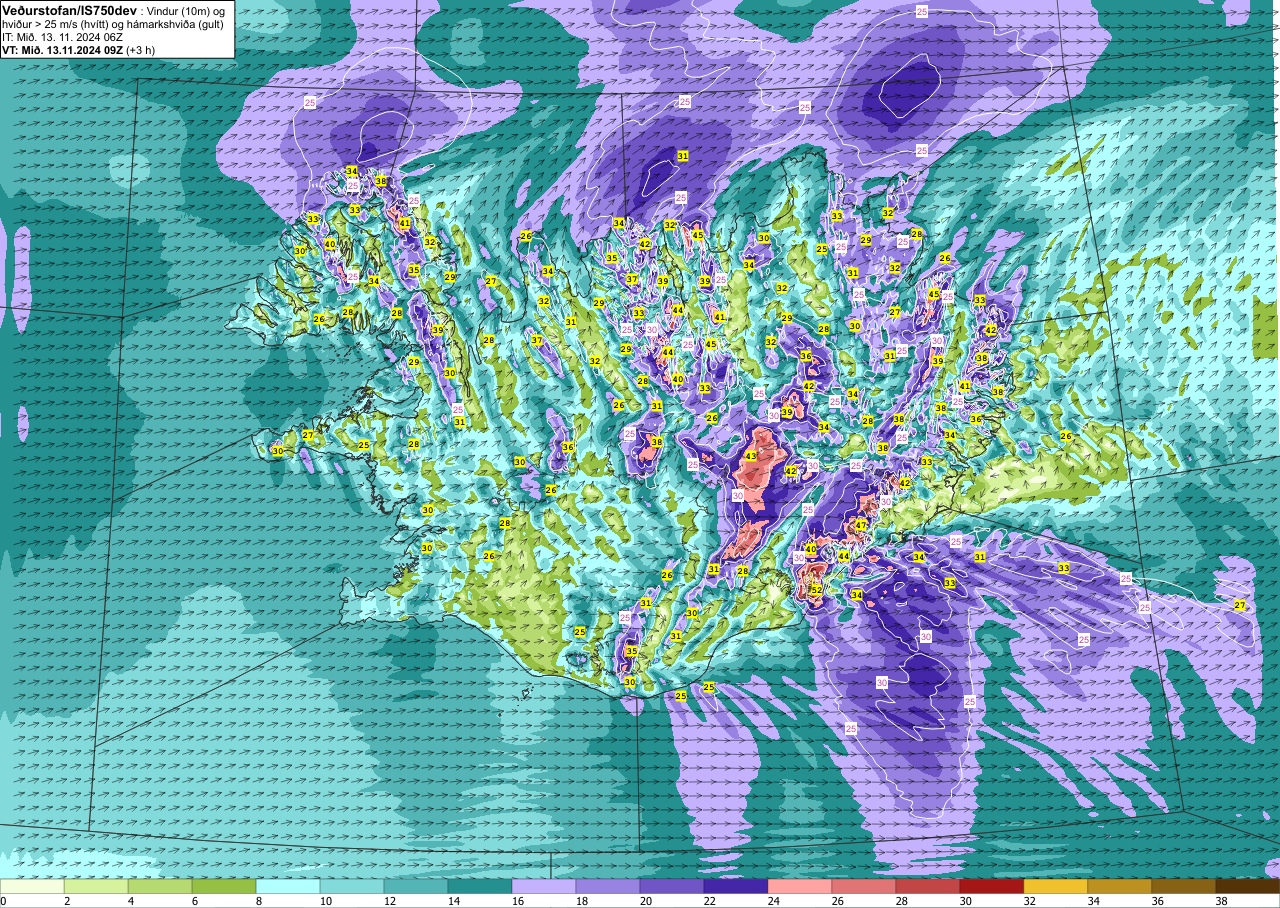Viewport: 1280px width, 908px height.
Task: Pick the 10–12 m/s cyan legend swatch
Action: click(352, 886)
